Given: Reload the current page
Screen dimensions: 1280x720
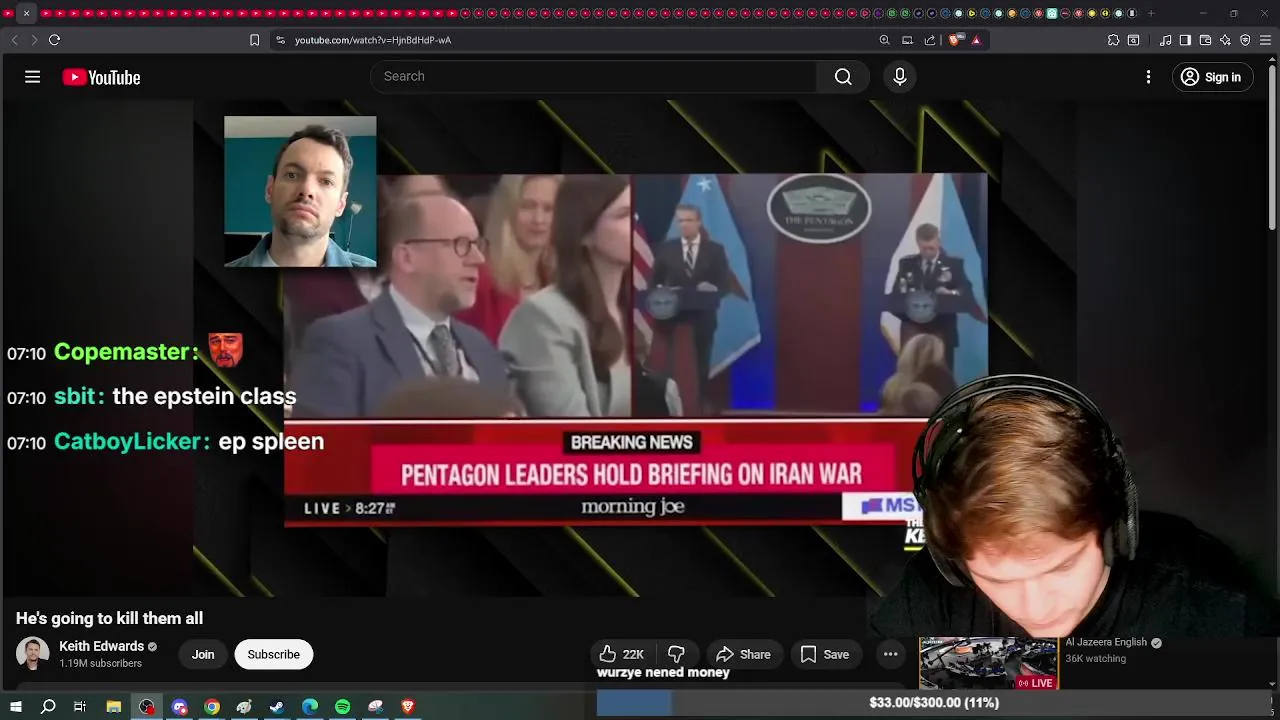Looking at the screenshot, I should click(x=54, y=40).
